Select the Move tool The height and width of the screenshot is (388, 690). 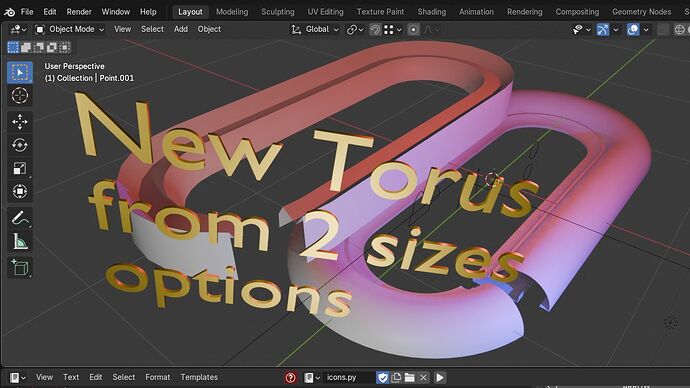[x=20, y=121]
